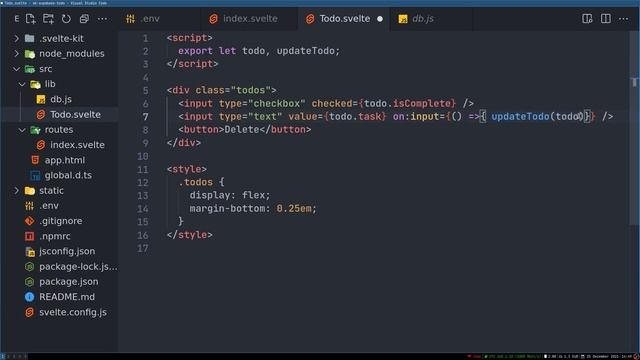Open package.json in the file tree
The image size is (640, 360).
[69, 282]
